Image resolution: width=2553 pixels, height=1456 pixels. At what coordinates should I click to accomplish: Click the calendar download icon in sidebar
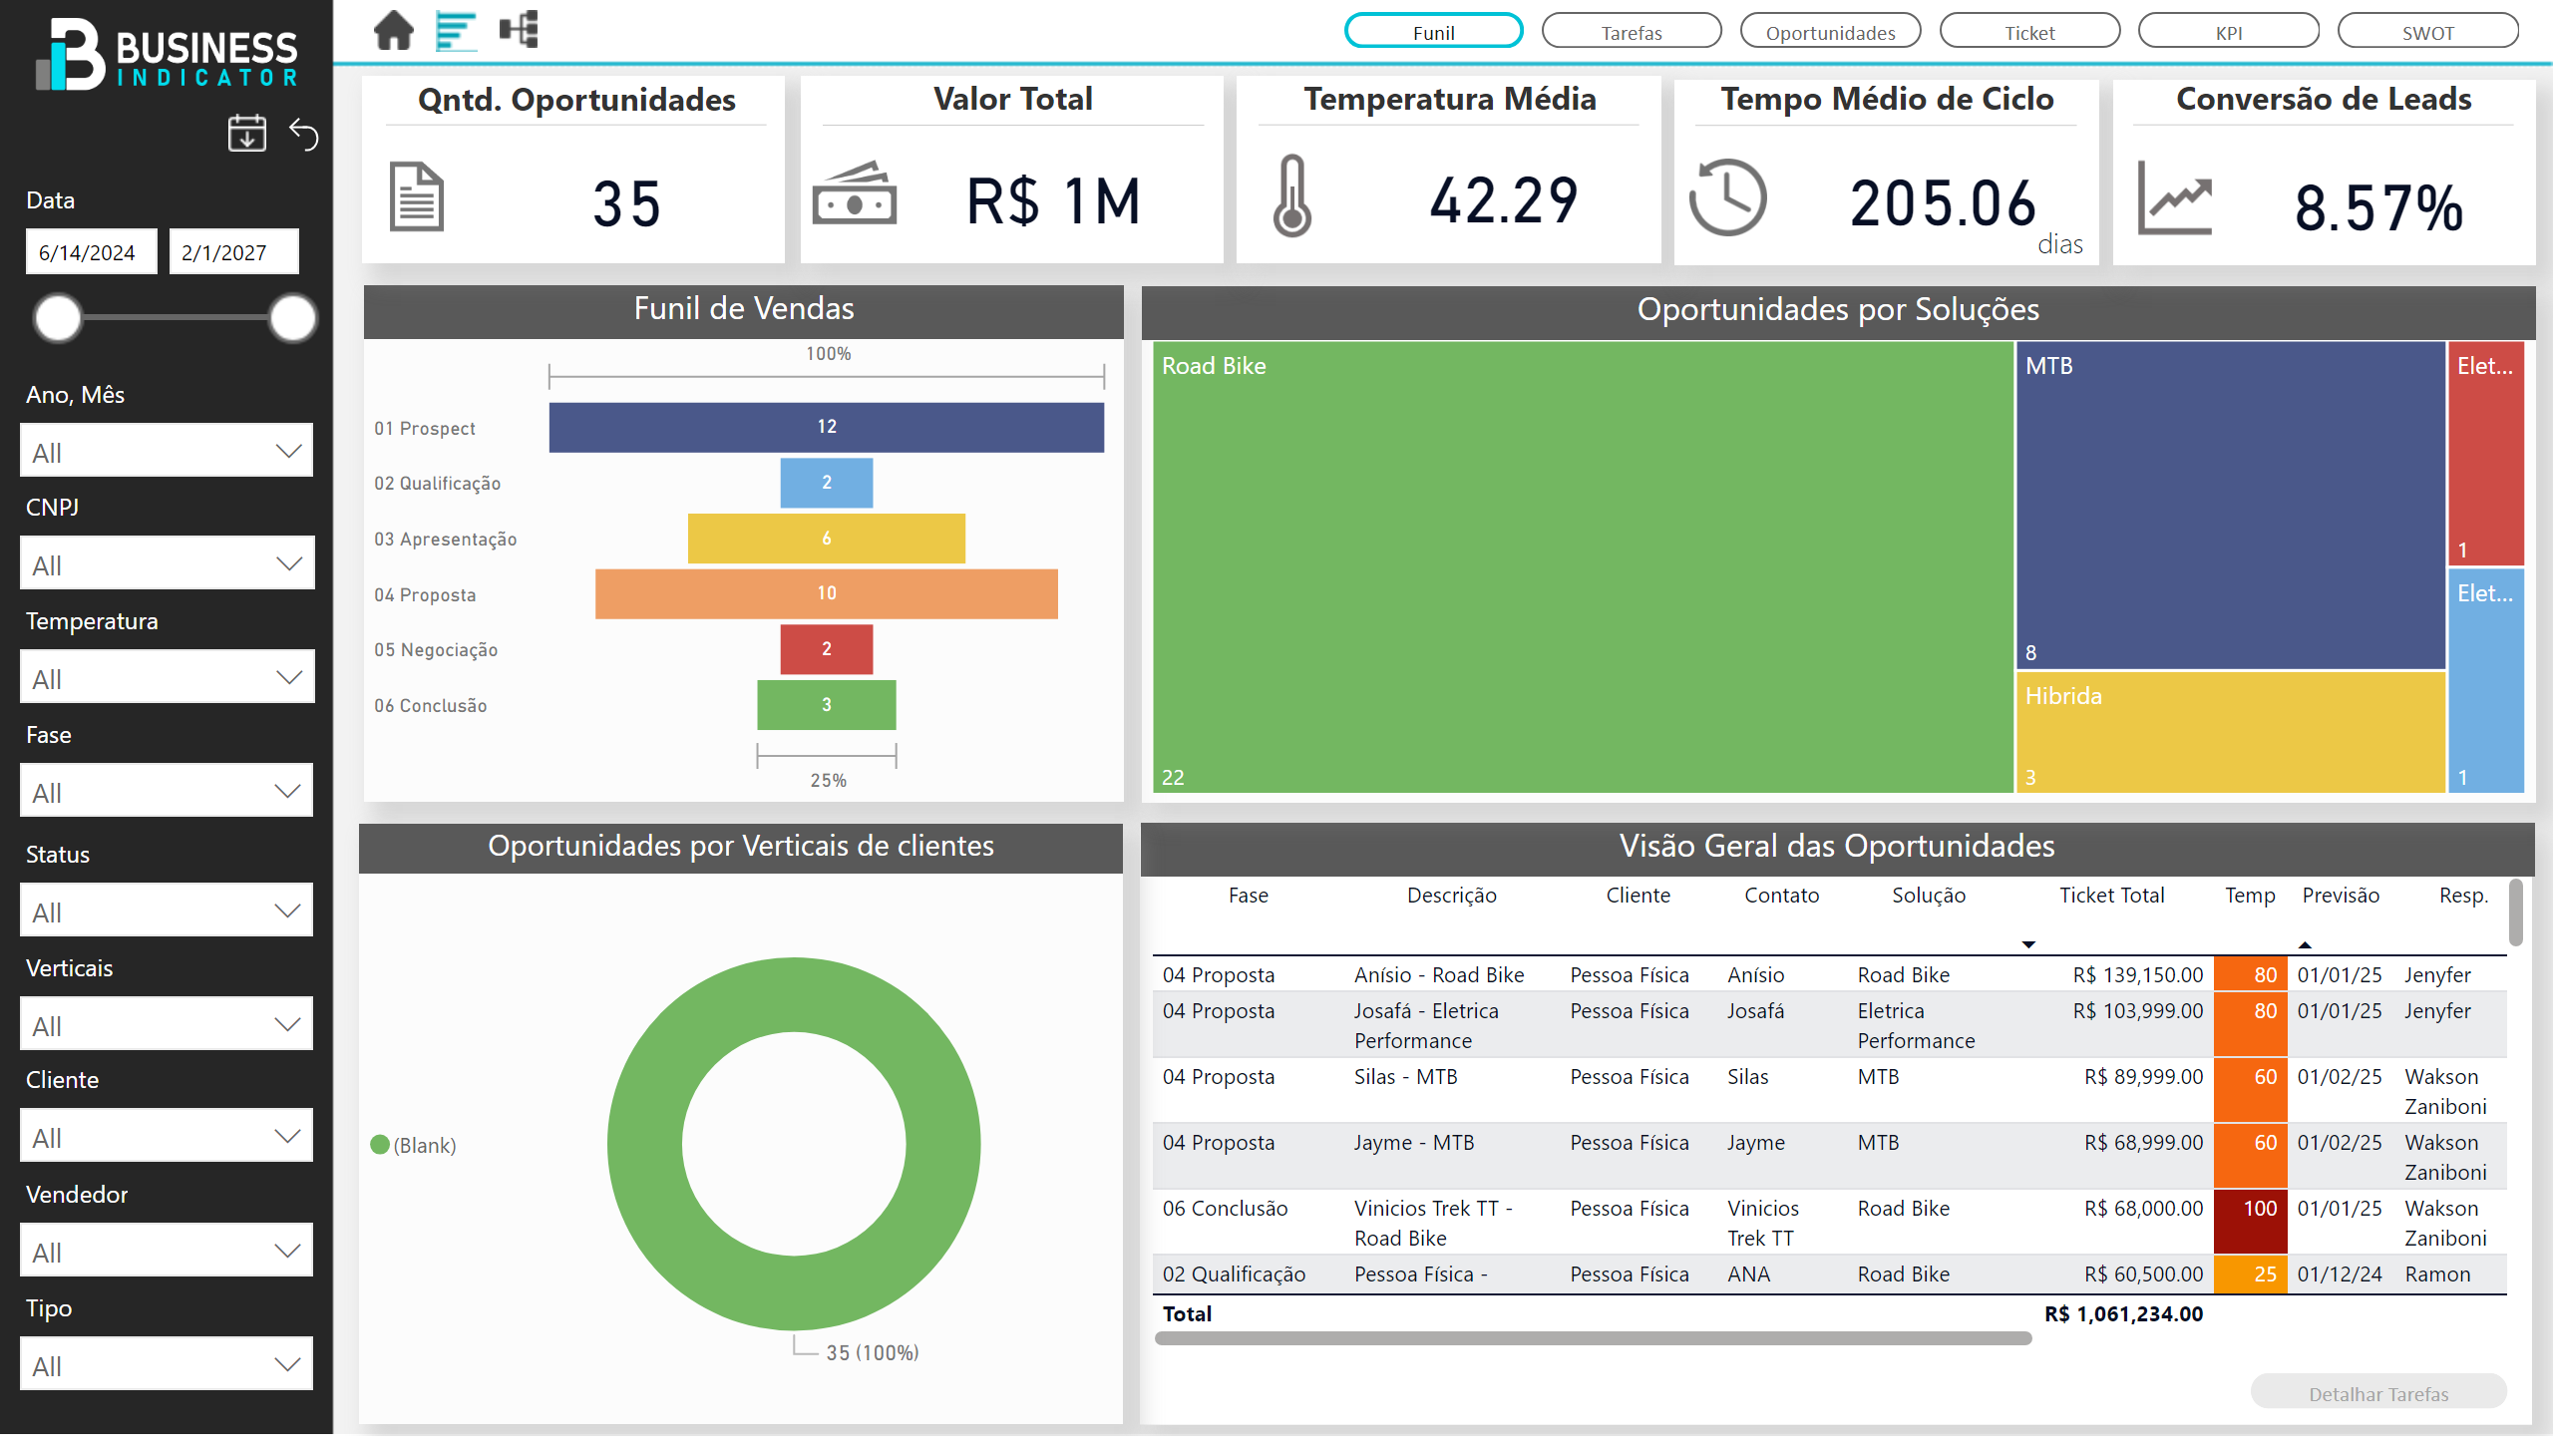246,133
